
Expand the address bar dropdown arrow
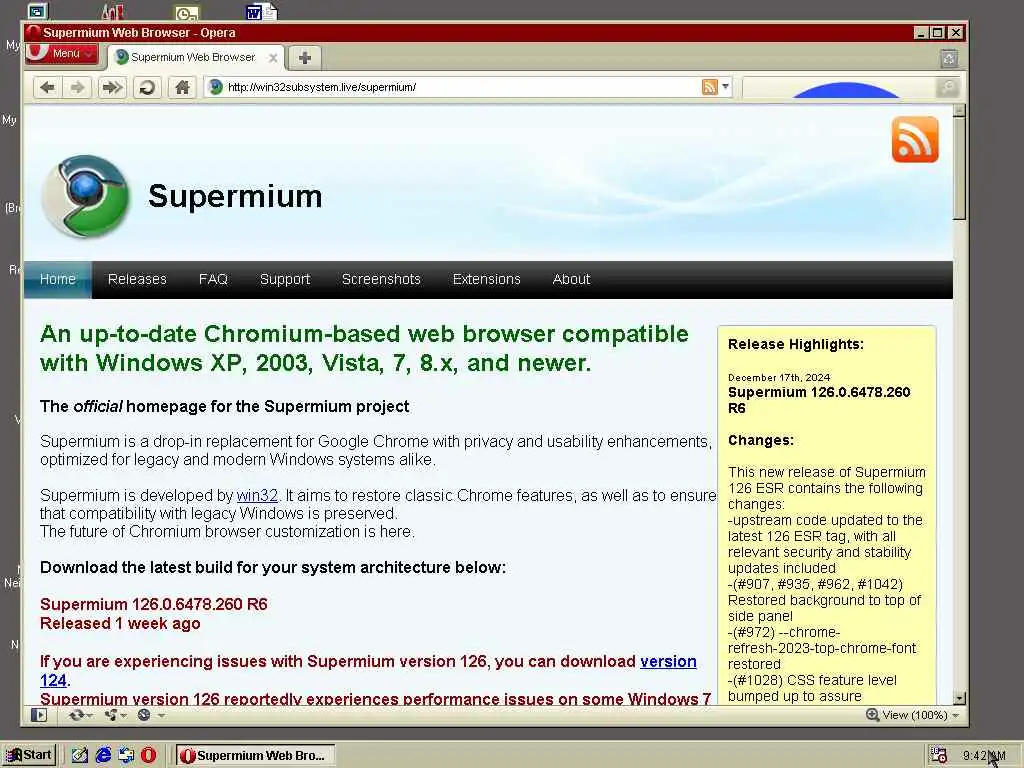pos(726,87)
